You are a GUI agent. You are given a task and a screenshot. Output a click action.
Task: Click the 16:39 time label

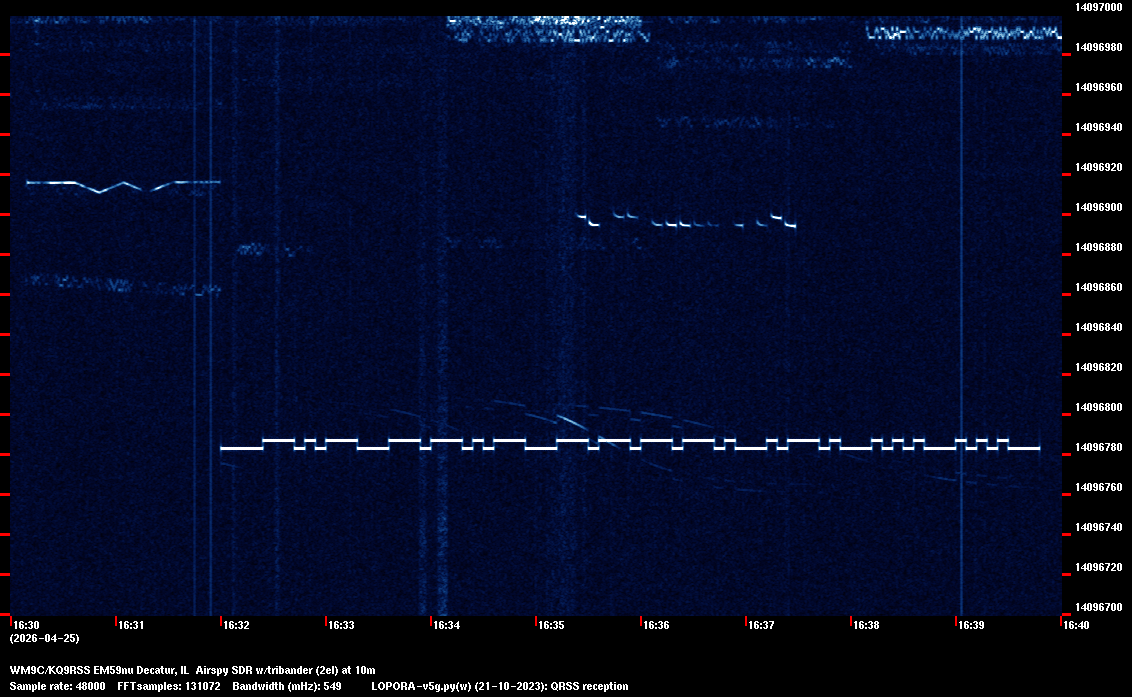(972, 625)
